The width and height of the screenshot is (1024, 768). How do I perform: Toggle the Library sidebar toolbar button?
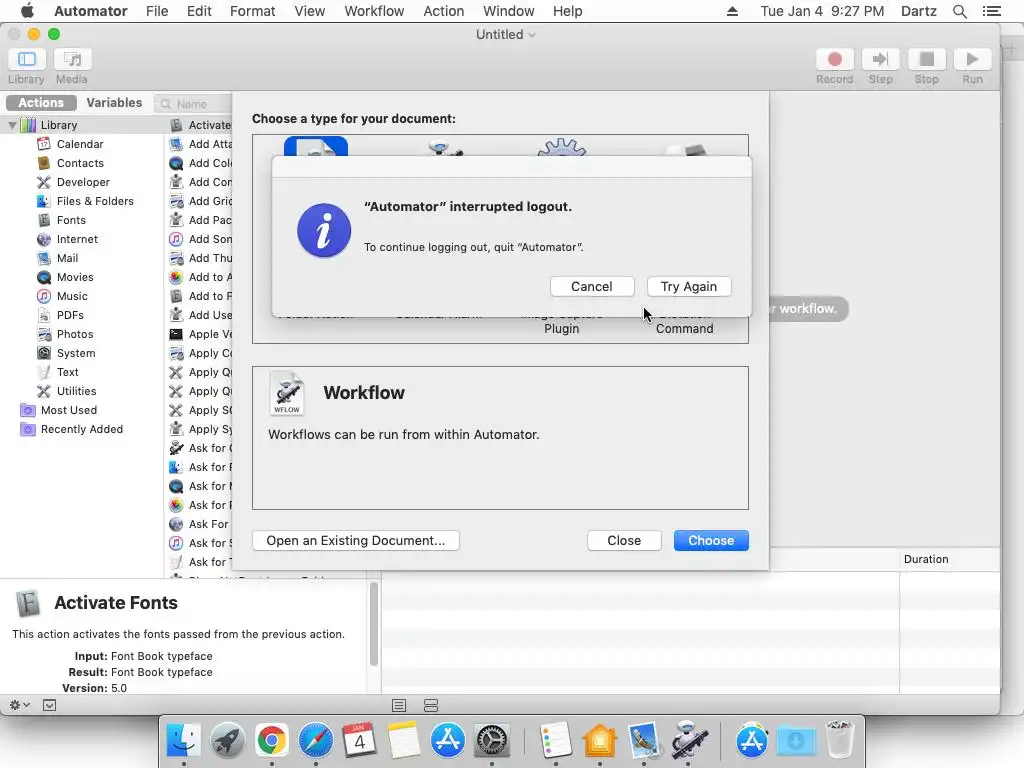pos(26,59)
